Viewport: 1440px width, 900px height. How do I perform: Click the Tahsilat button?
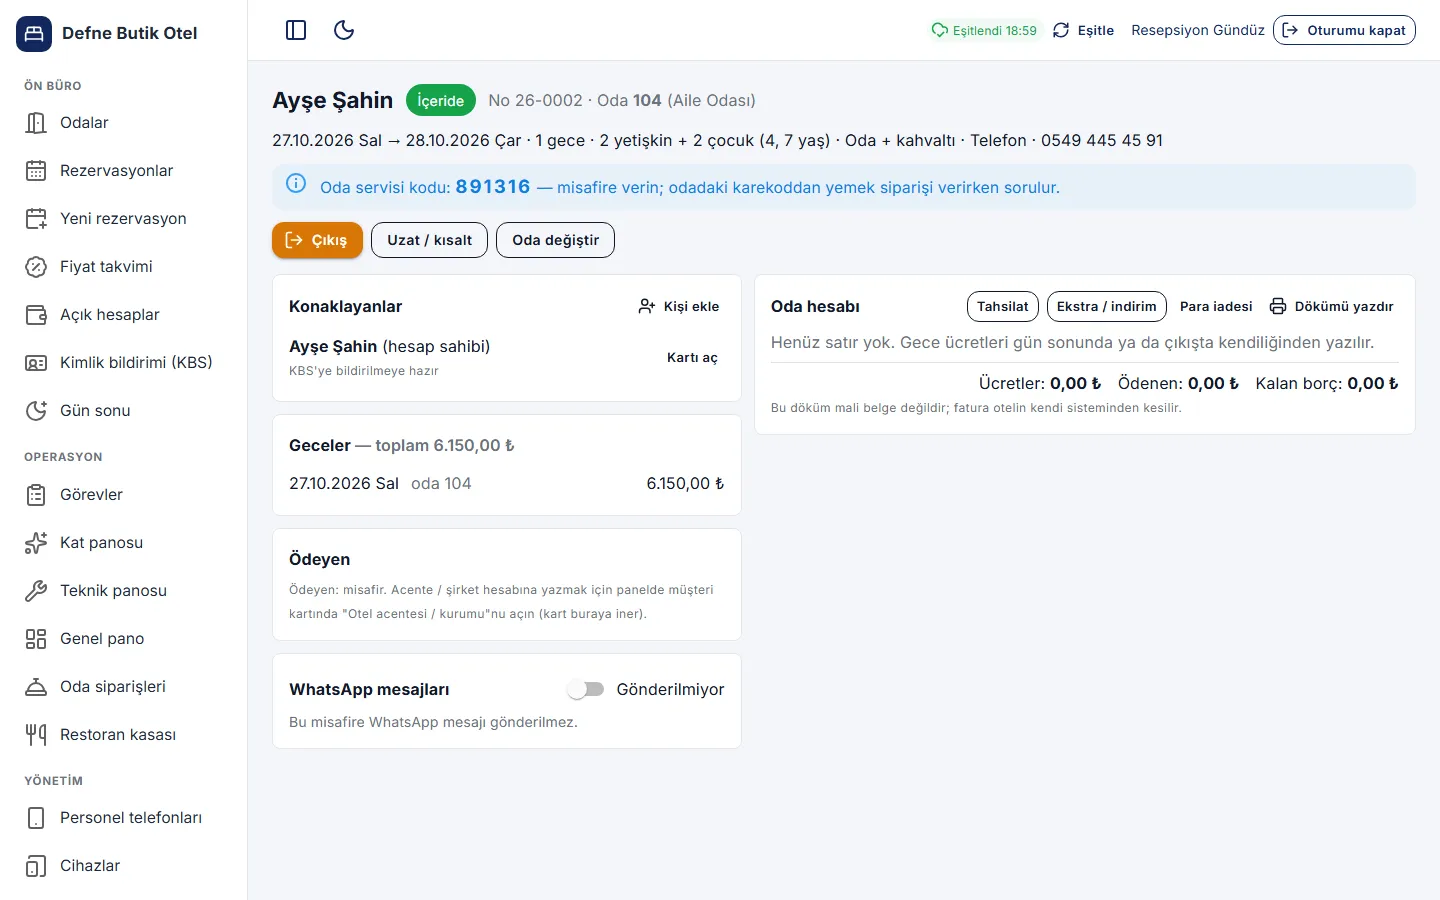point(1003,306)
